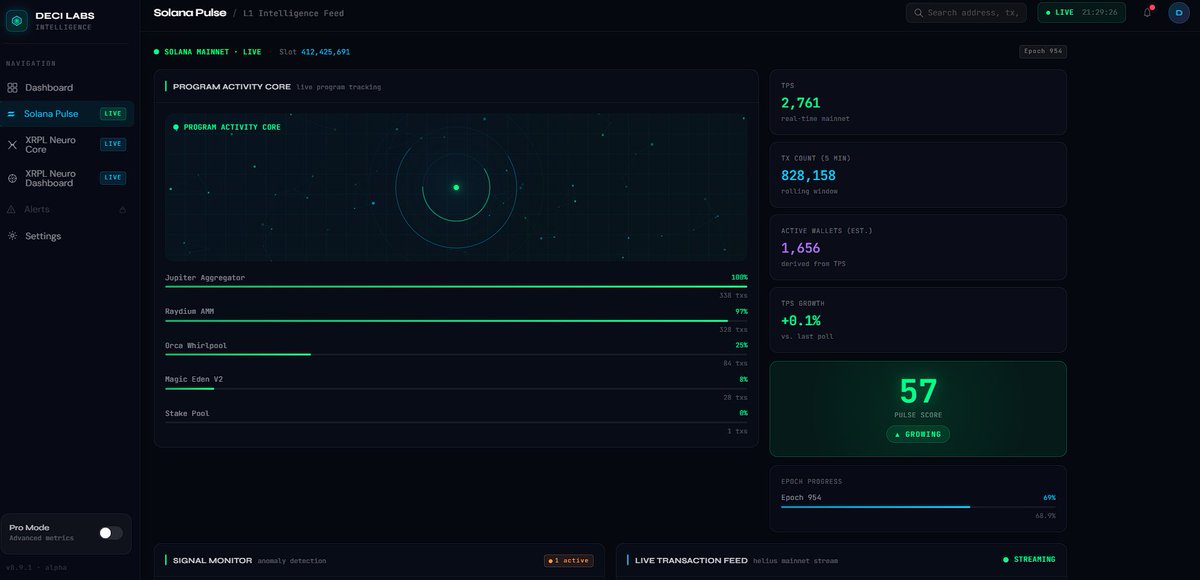Click the XRPL Neuro Dashboard globe icon
This screenshot has width=1200, height=580.
point(12,178)
